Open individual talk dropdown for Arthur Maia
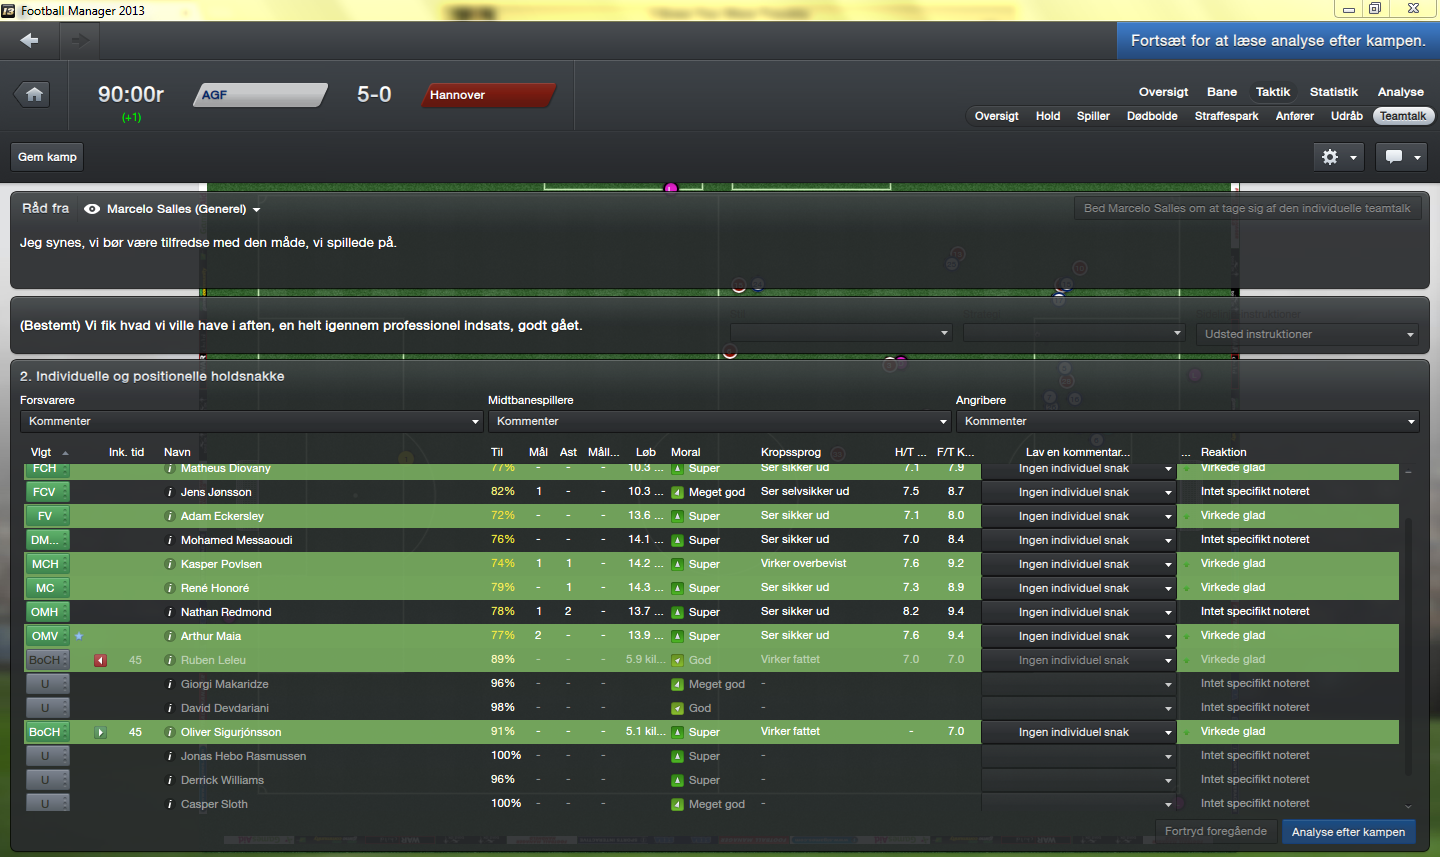The height and width of the screenshot is (857, 1440). coord(1078,636)
